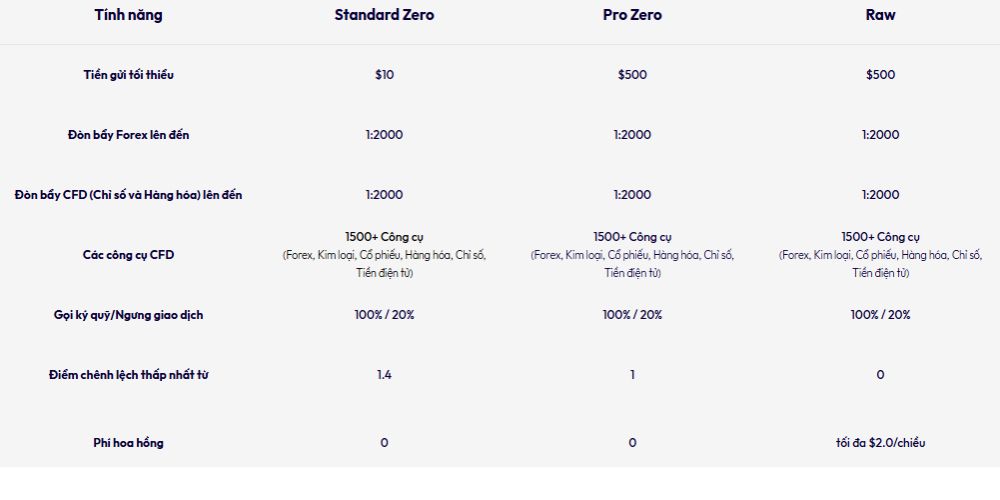This screenshot has width=1000, height=500.
Task: Click the tối đa $2.0/chiều commission value
Action: coord(880,442)
